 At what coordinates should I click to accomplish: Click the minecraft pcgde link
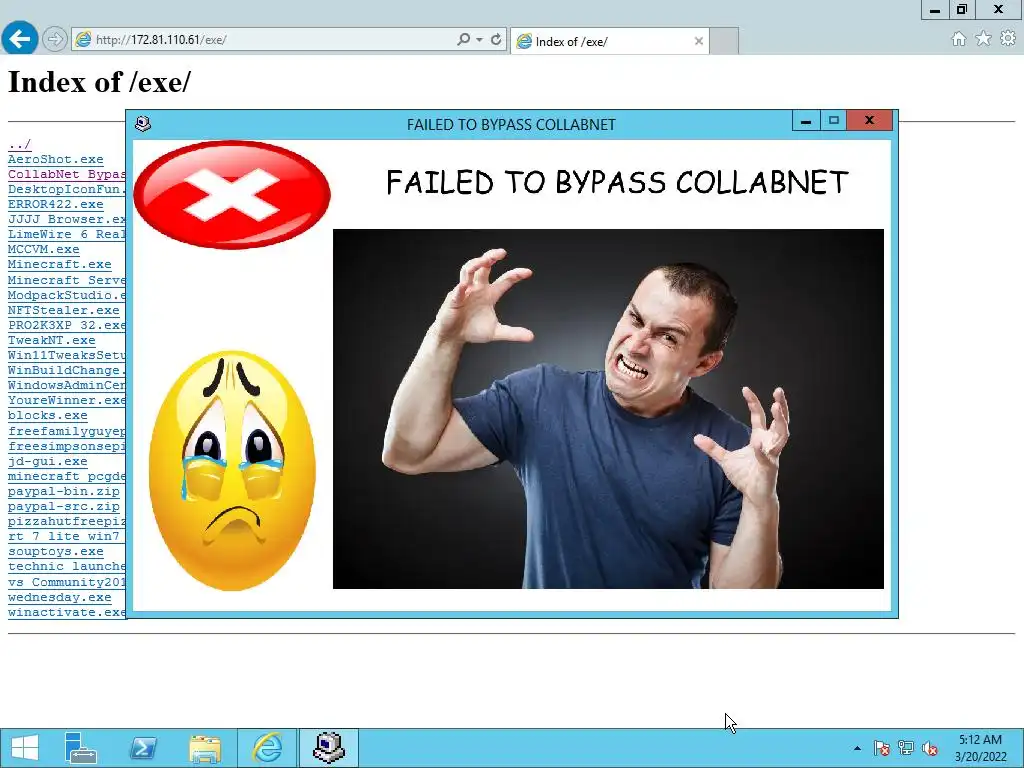coord(67,476)
